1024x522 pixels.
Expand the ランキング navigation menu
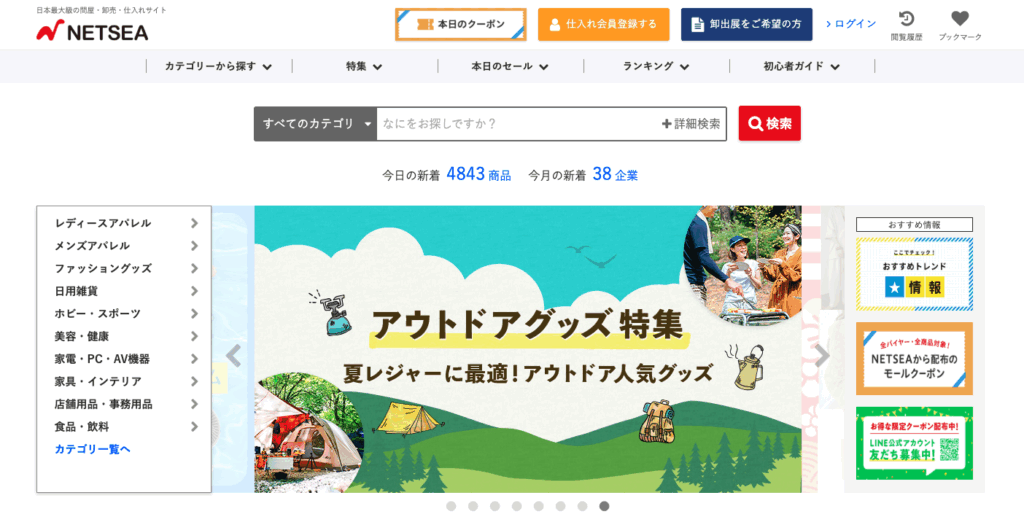(x=656, y=66)
